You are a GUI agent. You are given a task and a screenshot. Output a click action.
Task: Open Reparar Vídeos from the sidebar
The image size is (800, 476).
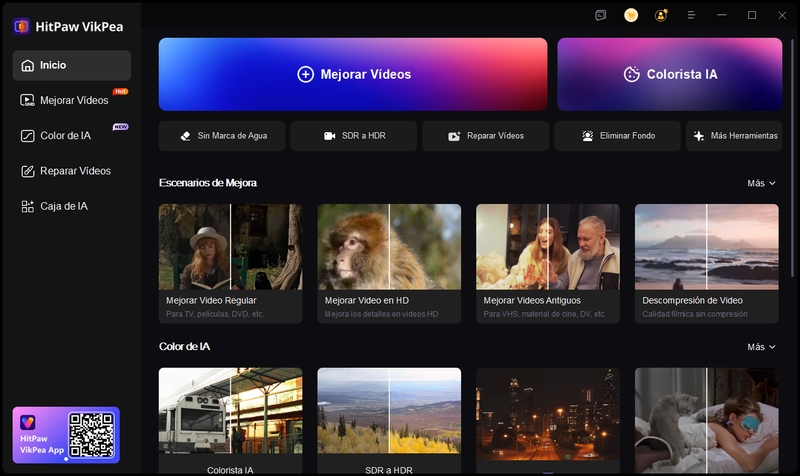[x=72, y=171]
